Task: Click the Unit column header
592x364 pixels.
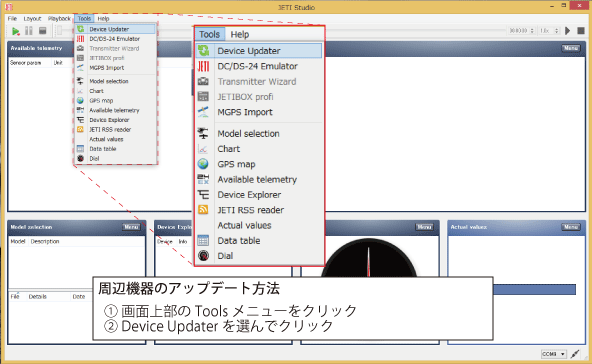Action: pyautogui.click(x=58, y=63)
